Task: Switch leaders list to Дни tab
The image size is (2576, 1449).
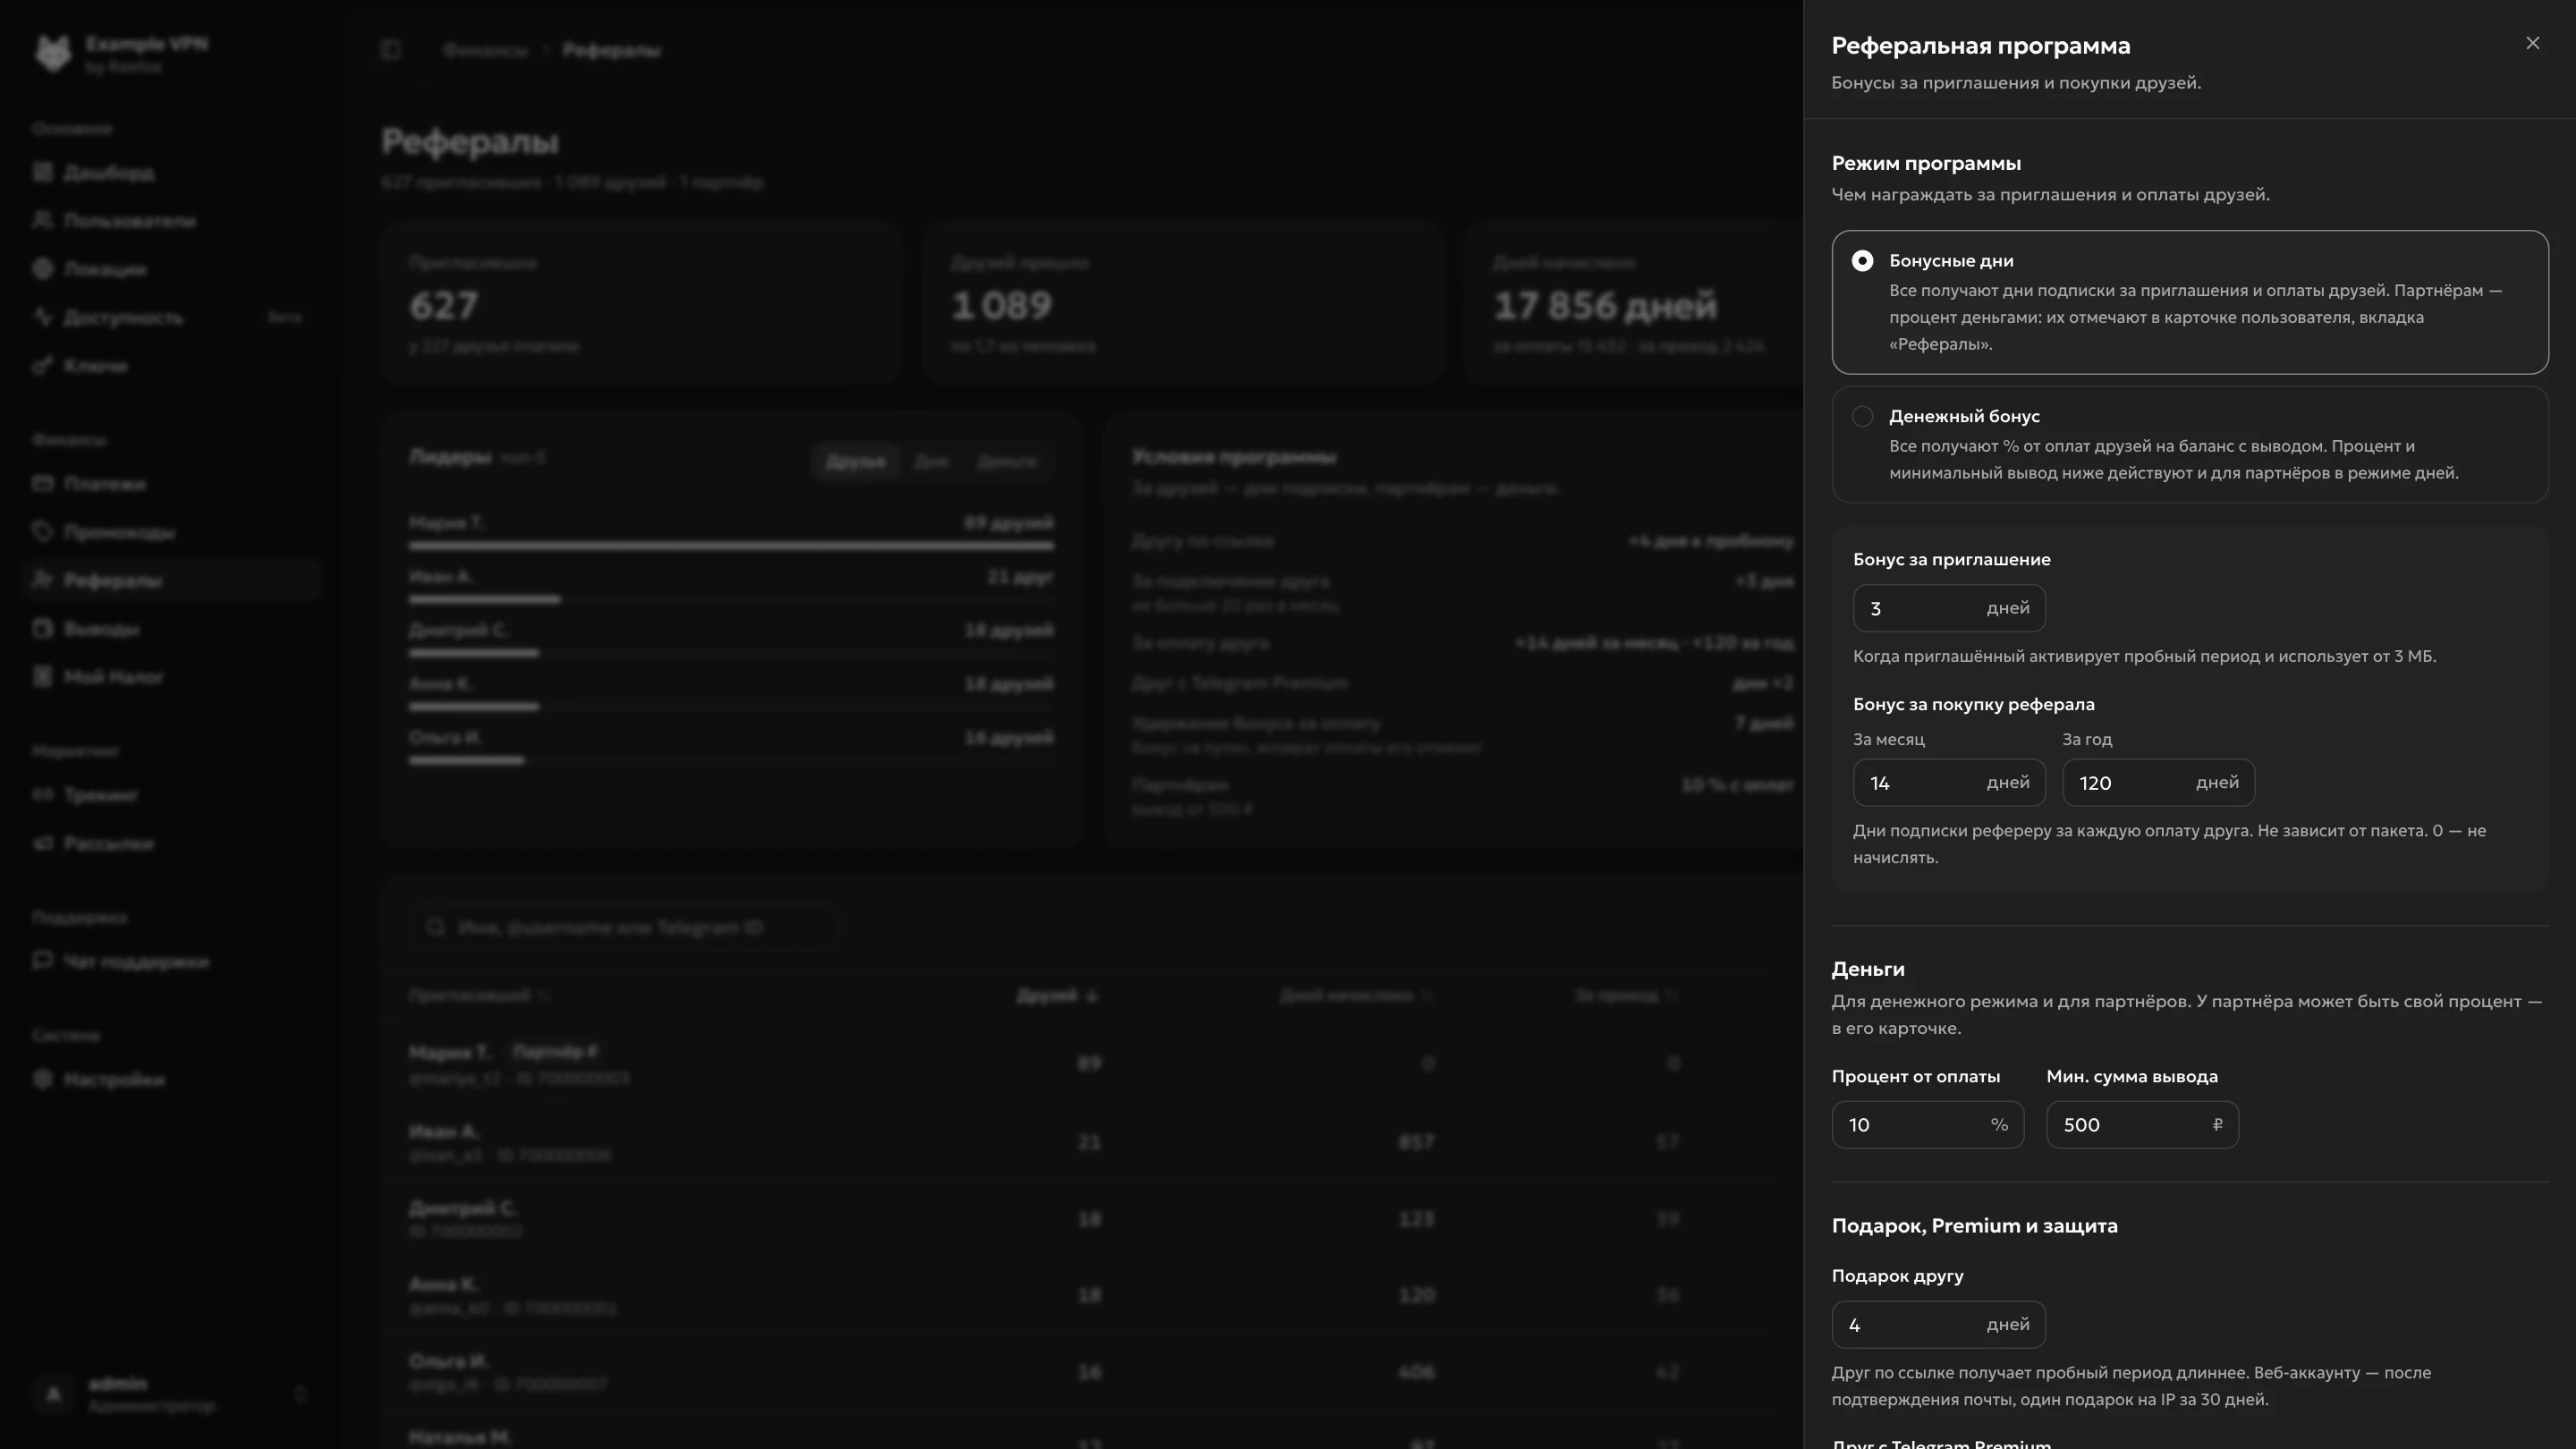Action: click(931, 461)
